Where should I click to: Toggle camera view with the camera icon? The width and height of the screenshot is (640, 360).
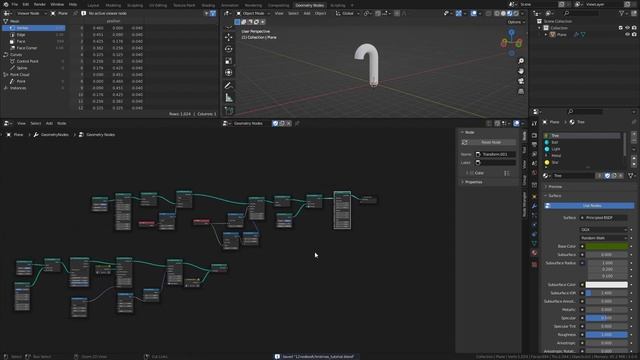pos(521,81)
